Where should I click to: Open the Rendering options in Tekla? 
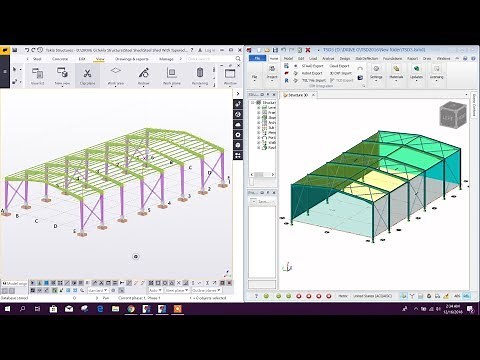pos(200,76)
